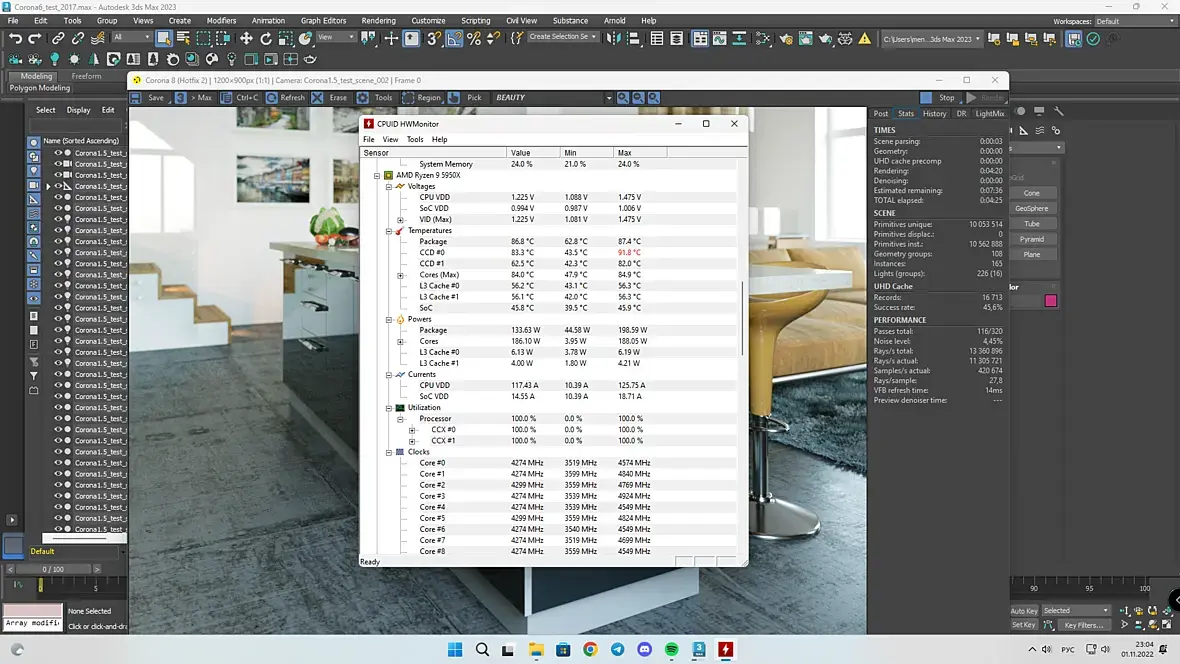Open the Modifiers menu
Viewport: 1180px width, 664px height.
point(221,21)
